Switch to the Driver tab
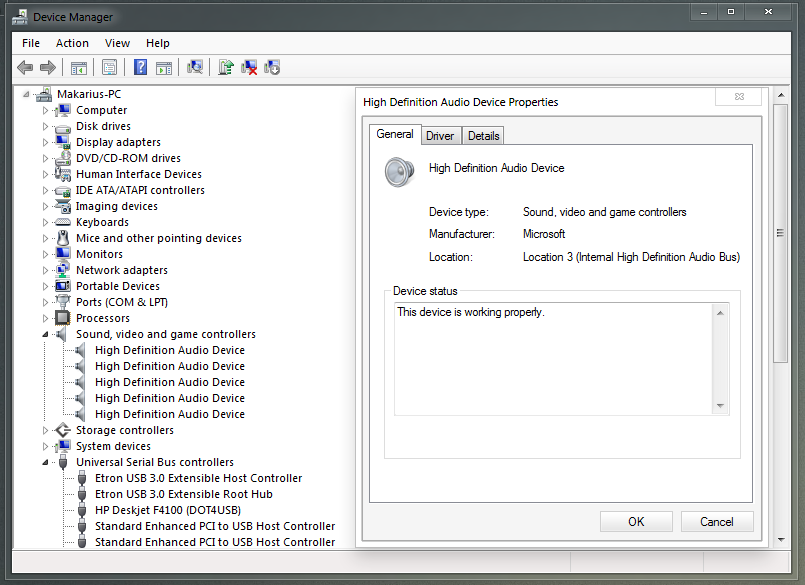805x585 pixels. click(440, 136)
